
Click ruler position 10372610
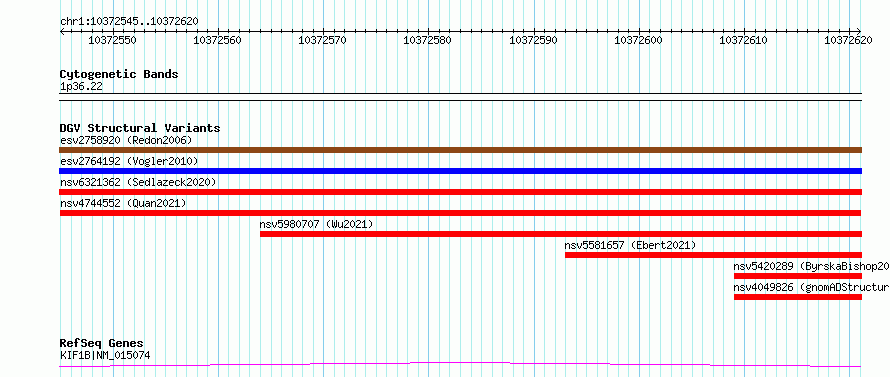pyautogui.click(x=744, y=40)
